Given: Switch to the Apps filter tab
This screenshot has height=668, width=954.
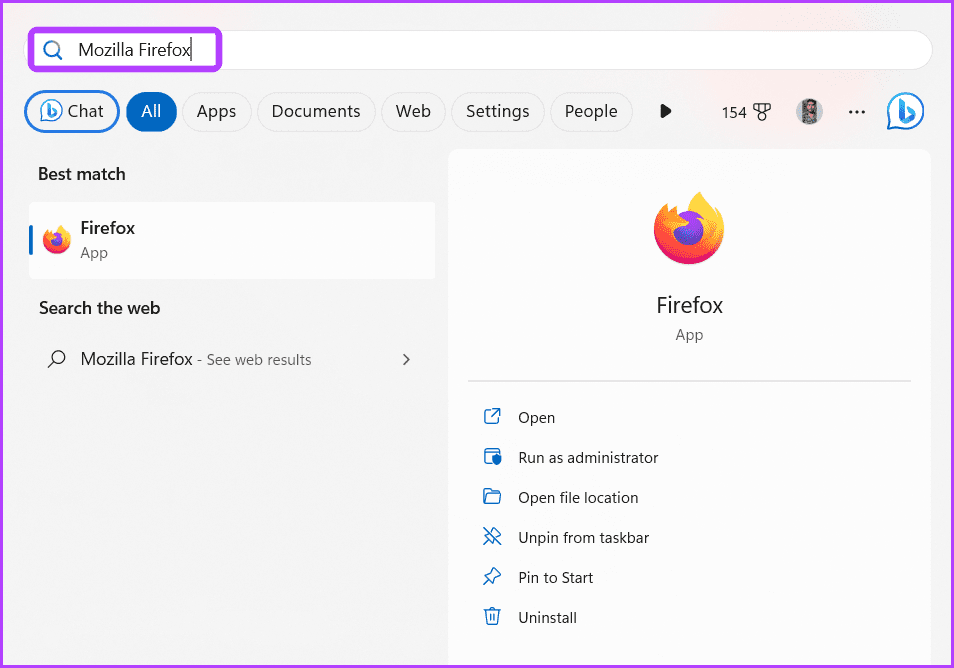Looking at the screenshot, I should [216, 111].
